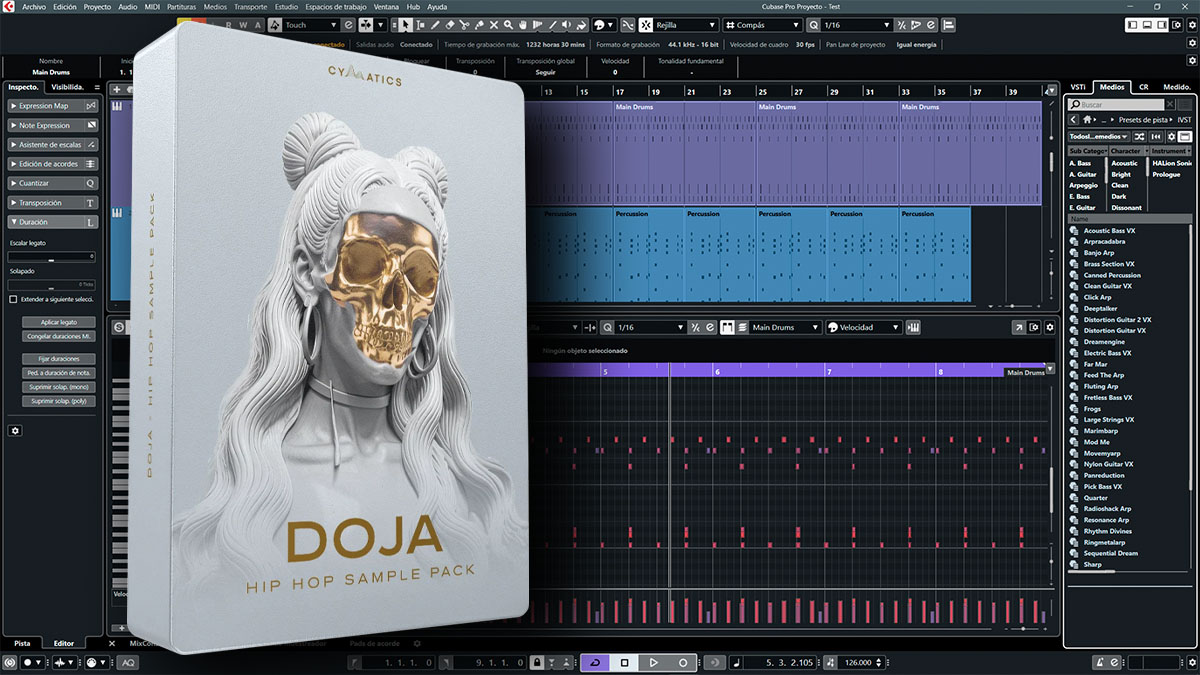Open the Rejilla snap type dropdown
This screenshot has height=675, width=1200.
pyautogui.click(x=686, y=24)
